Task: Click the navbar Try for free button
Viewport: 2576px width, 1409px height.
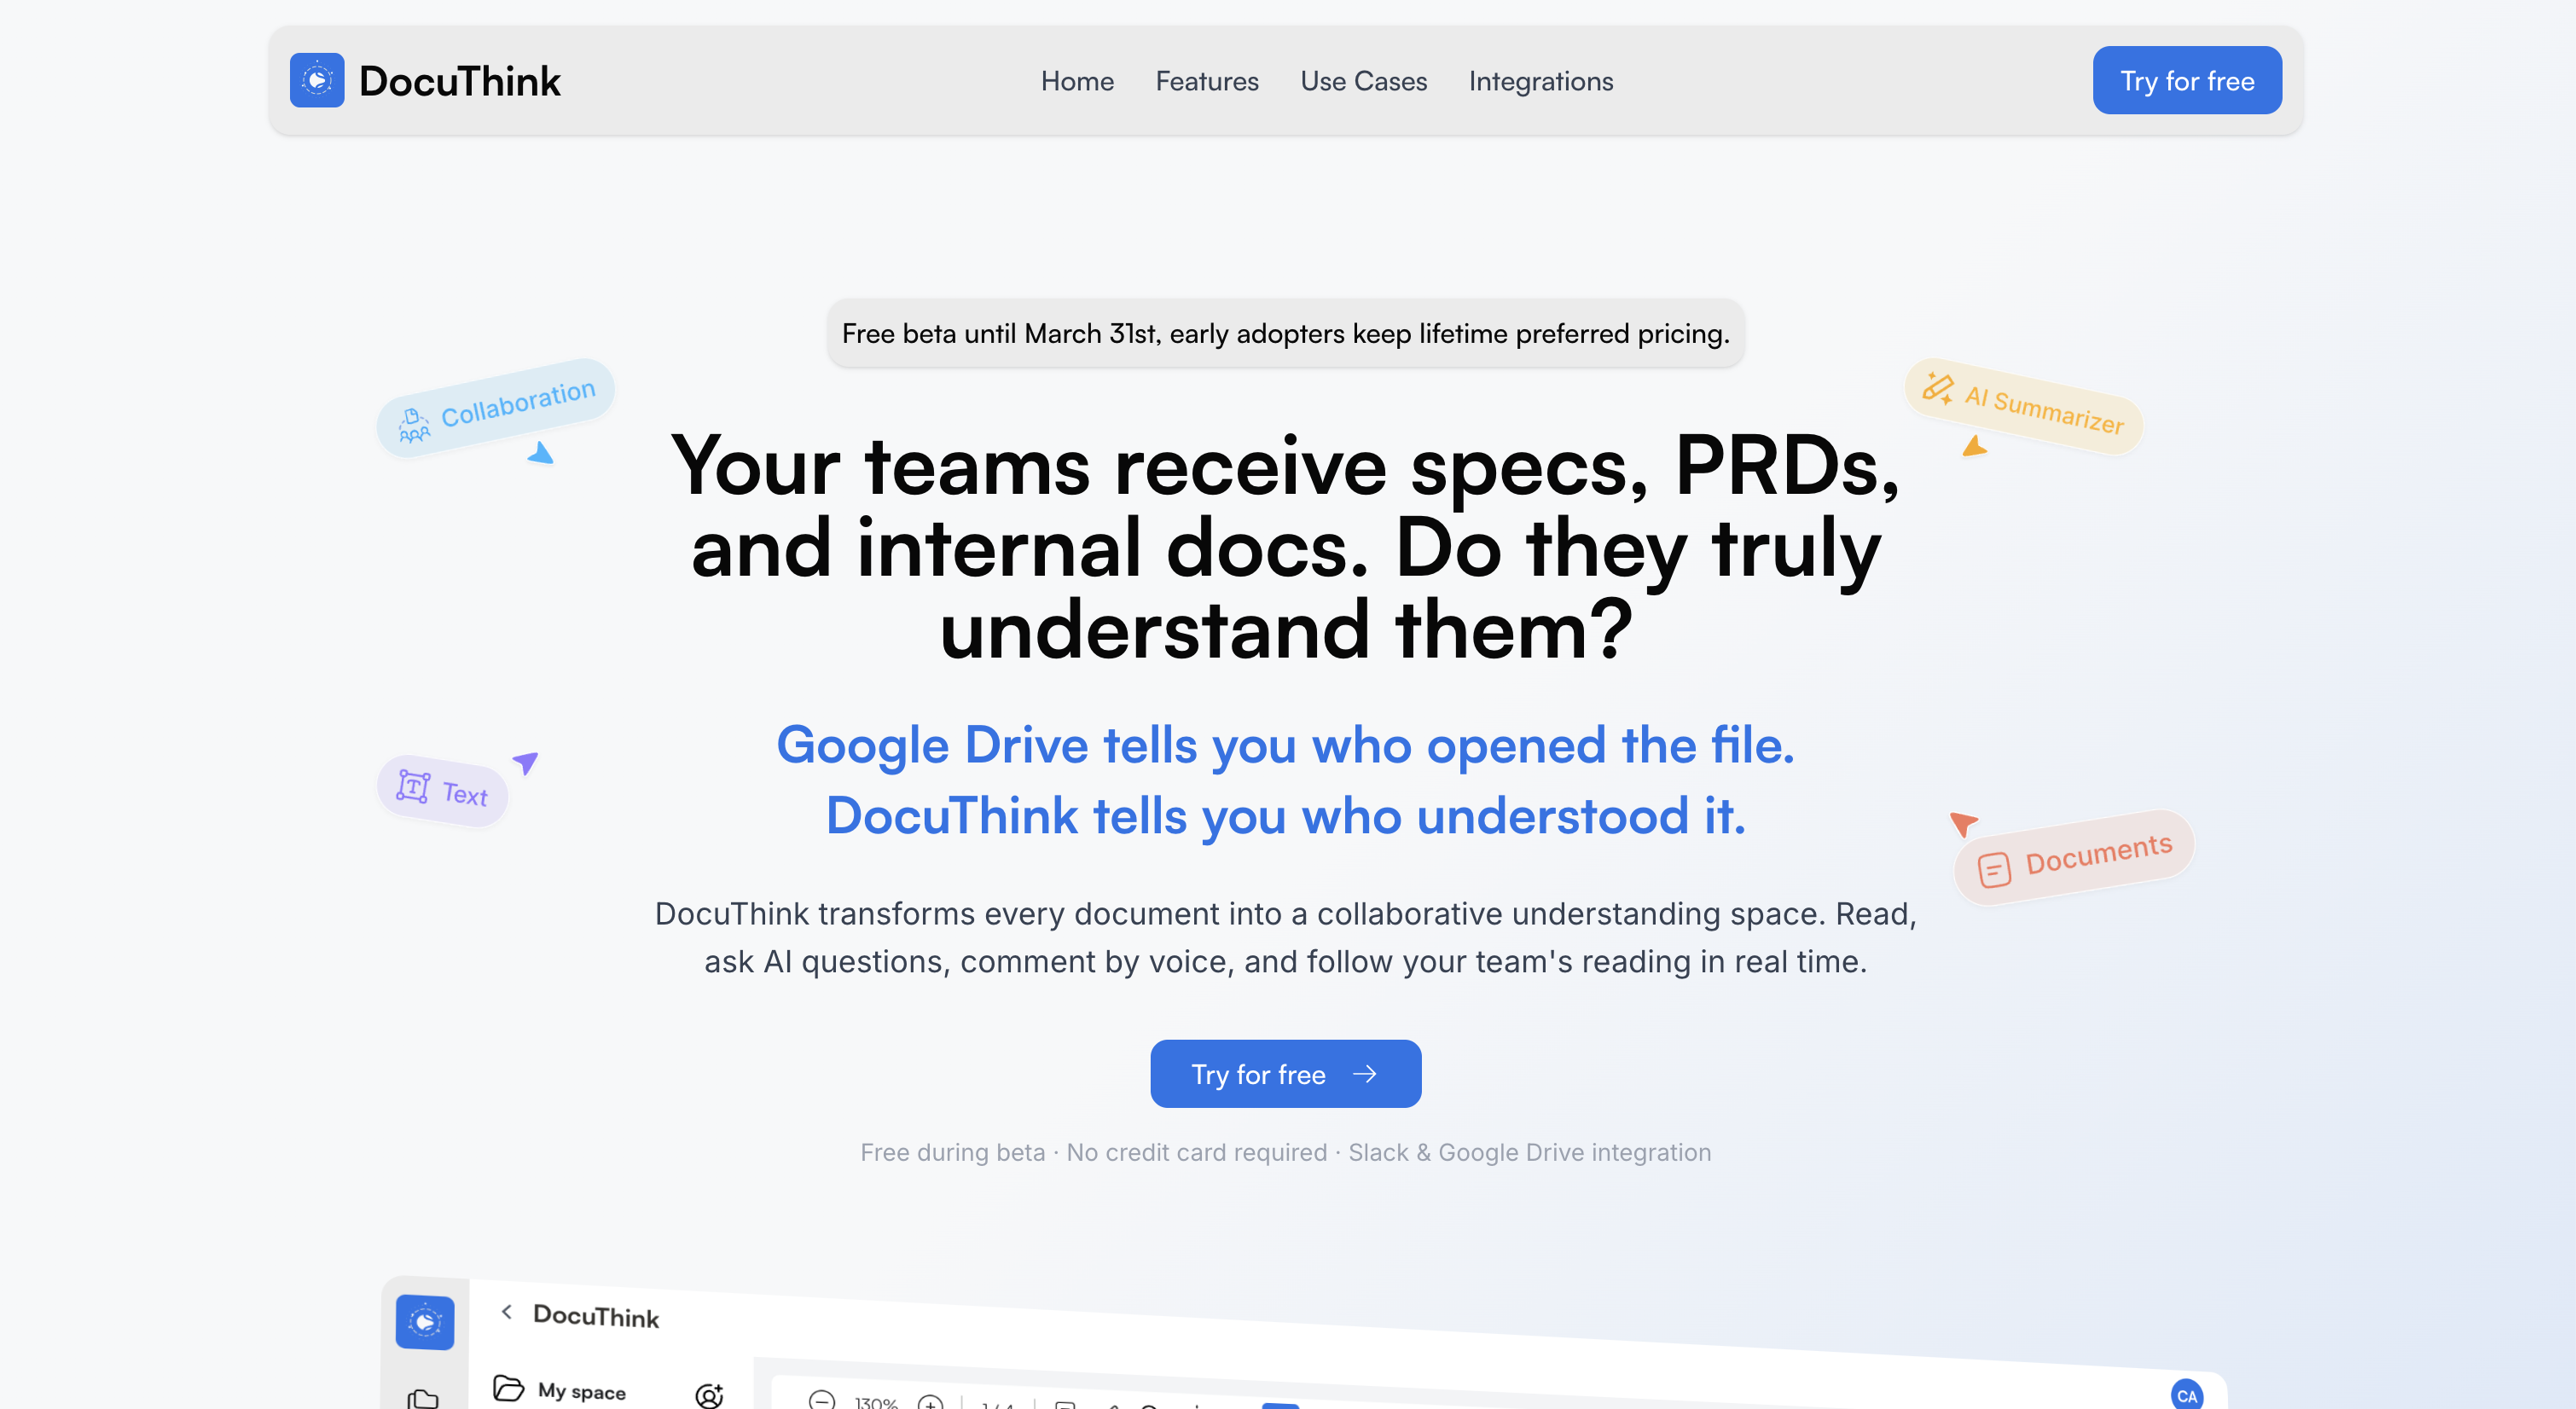Action: point(2187,80)
